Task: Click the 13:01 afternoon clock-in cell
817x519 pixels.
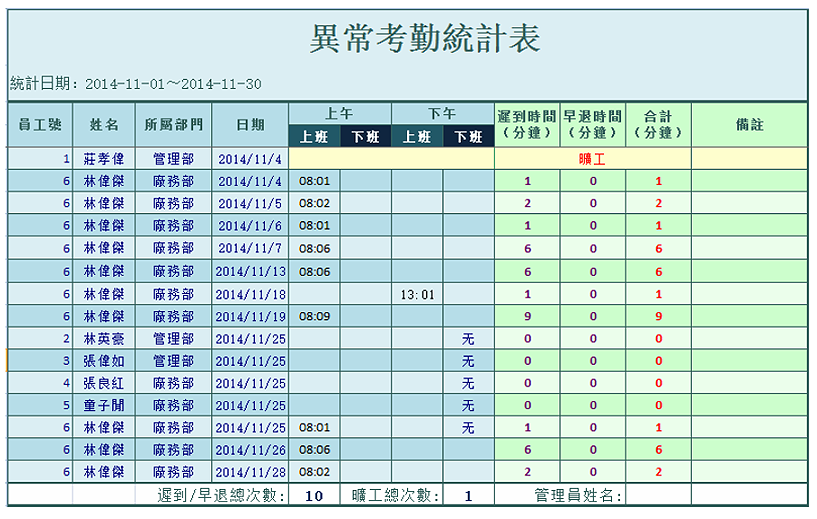Action: coord(417,294)
